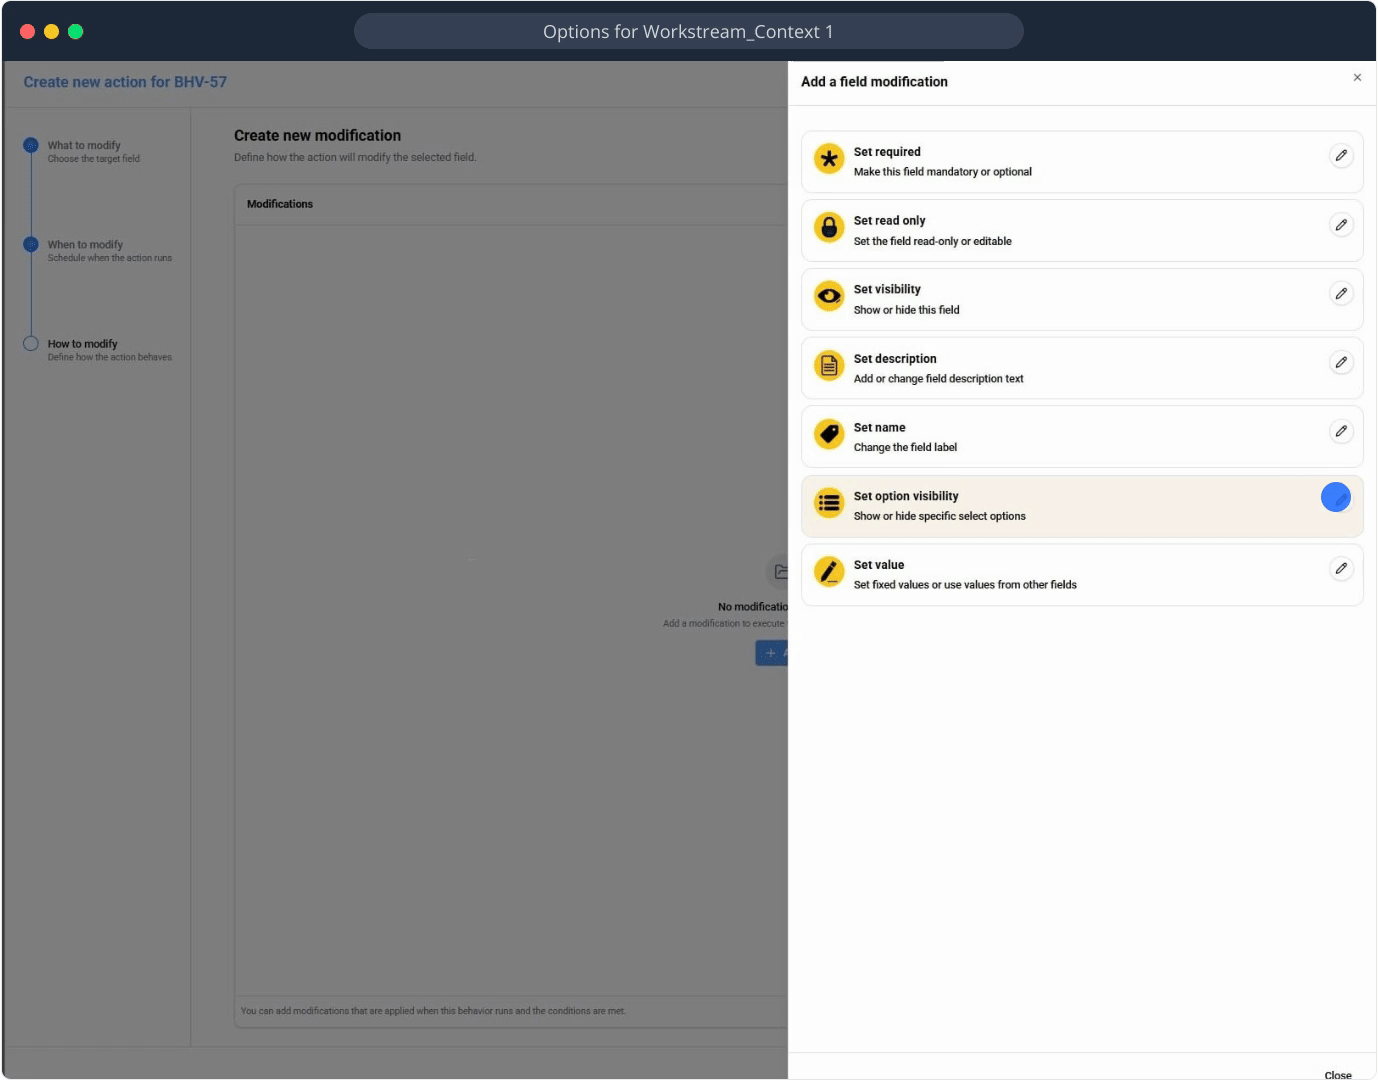Edit the Set required modification
Viewport: 1378px width, 1080px height.
1341,156
